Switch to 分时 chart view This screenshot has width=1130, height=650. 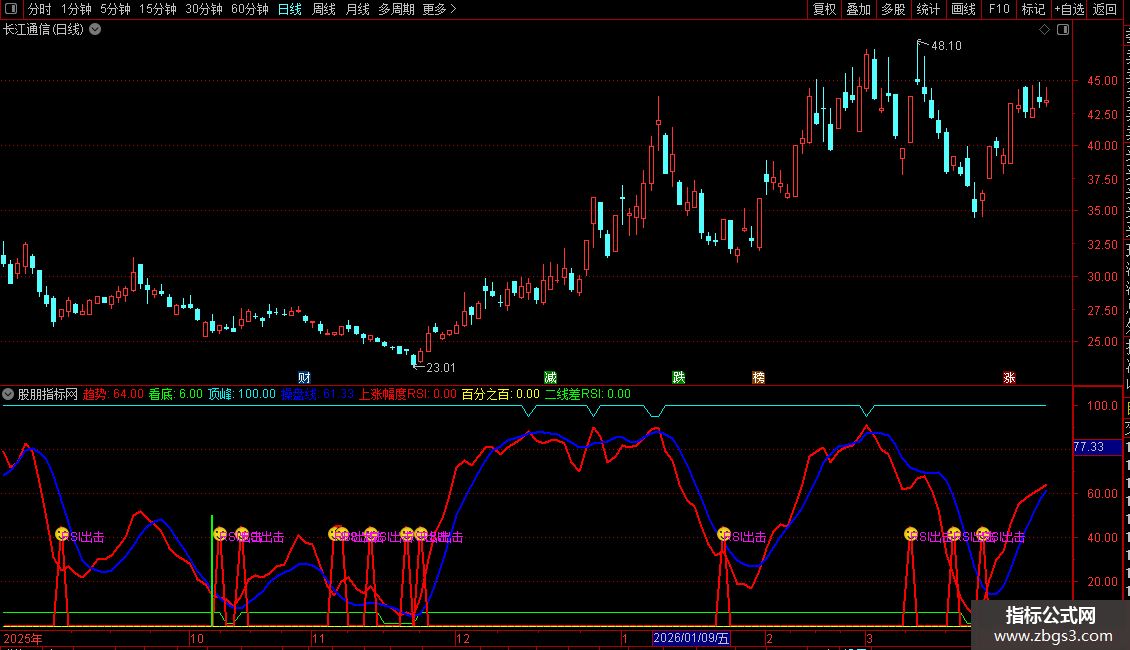pyautogui.click(x=40, y=9)
